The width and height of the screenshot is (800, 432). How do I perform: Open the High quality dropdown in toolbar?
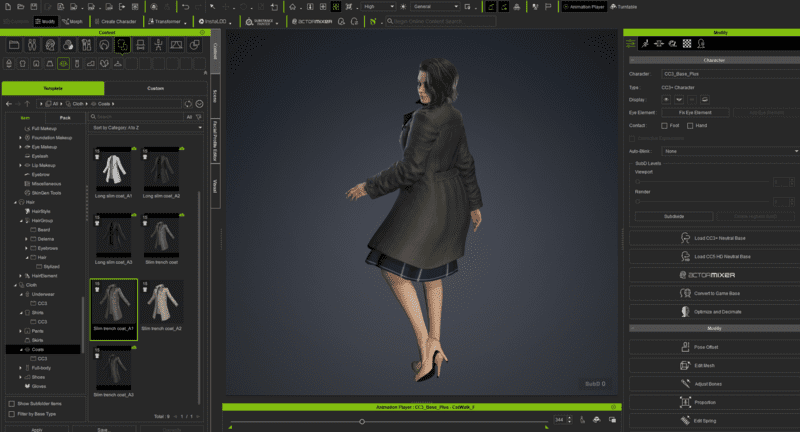click(381, 6)
